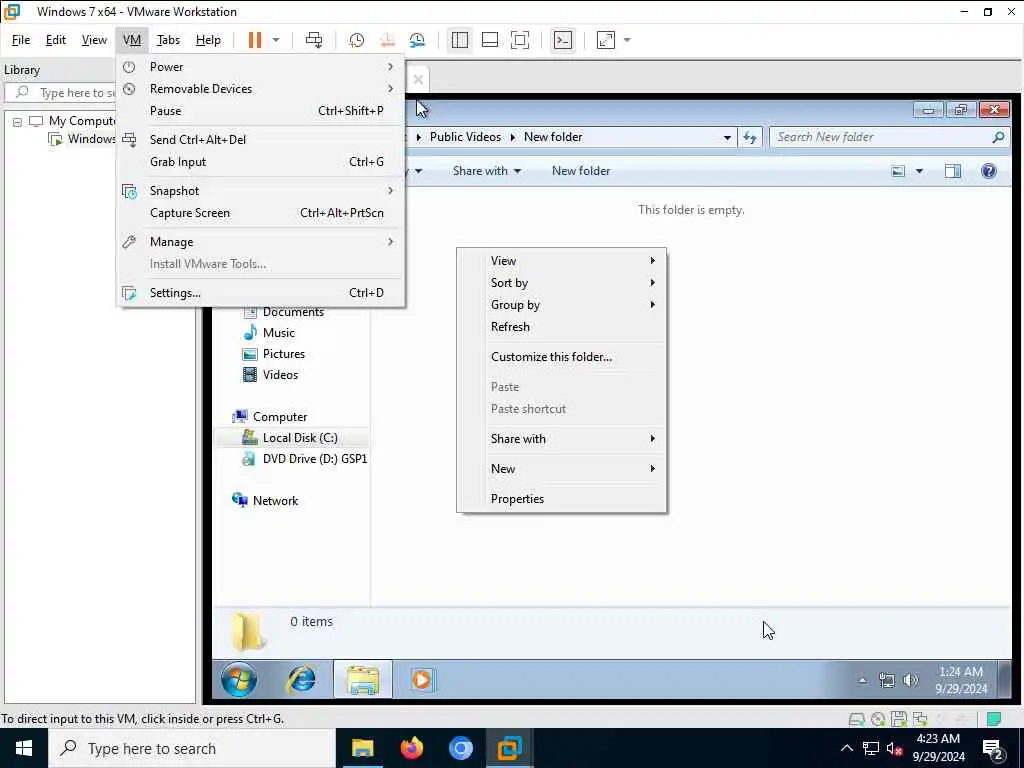1024x768 pixels.
Task: Click the Send Ctrl+Alt+Del toolbar icon
Action: [x=314, y=40]
